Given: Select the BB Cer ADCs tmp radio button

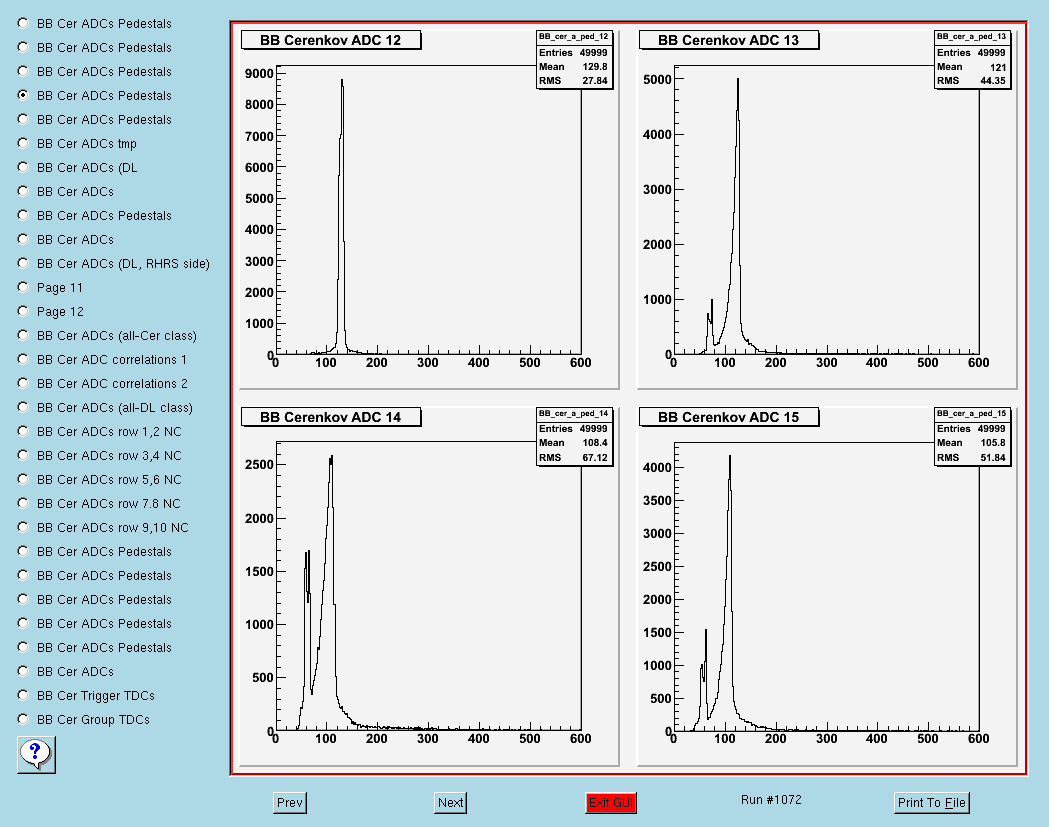Looking at the screenshot, I should 23,143.
